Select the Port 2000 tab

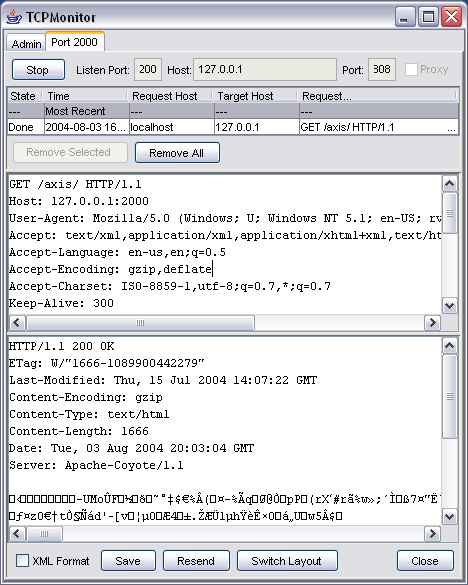[74, 42]
